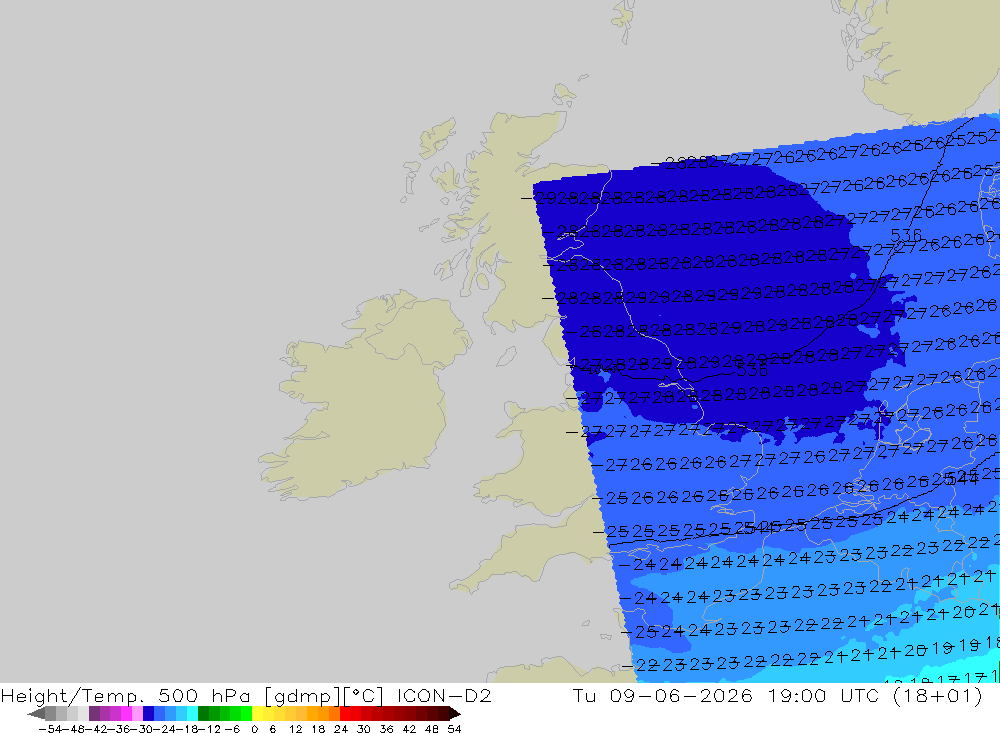Image resolution: width=1000 pixels, height=733 pixels.
Task: Click the Height/Temp. 500 hPa ICON-D2 title
Action: coord(246,695)
